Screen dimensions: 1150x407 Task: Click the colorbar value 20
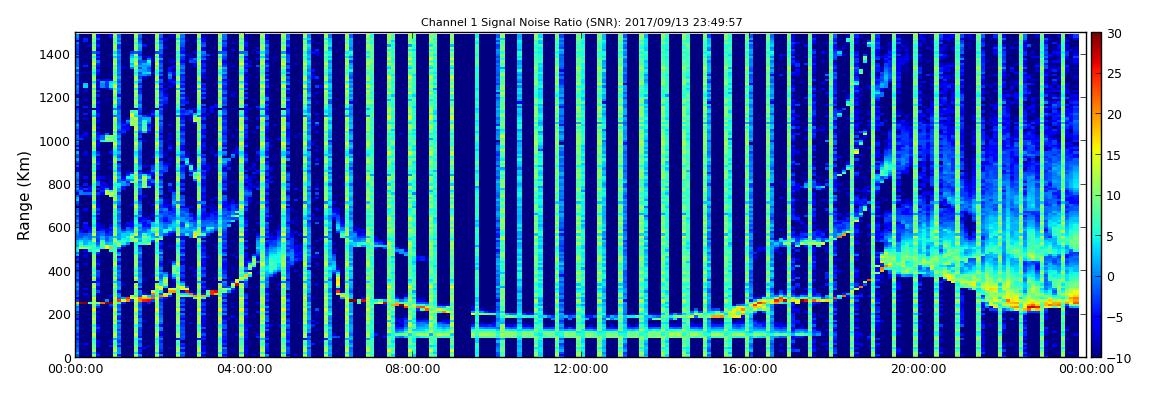[x=1114, y=114]
